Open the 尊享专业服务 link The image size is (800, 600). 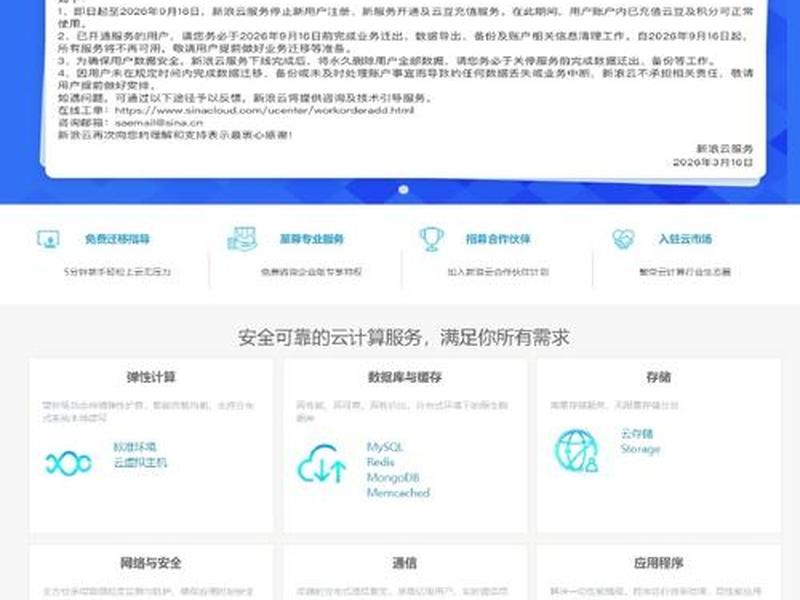click(x=311, y=239)
